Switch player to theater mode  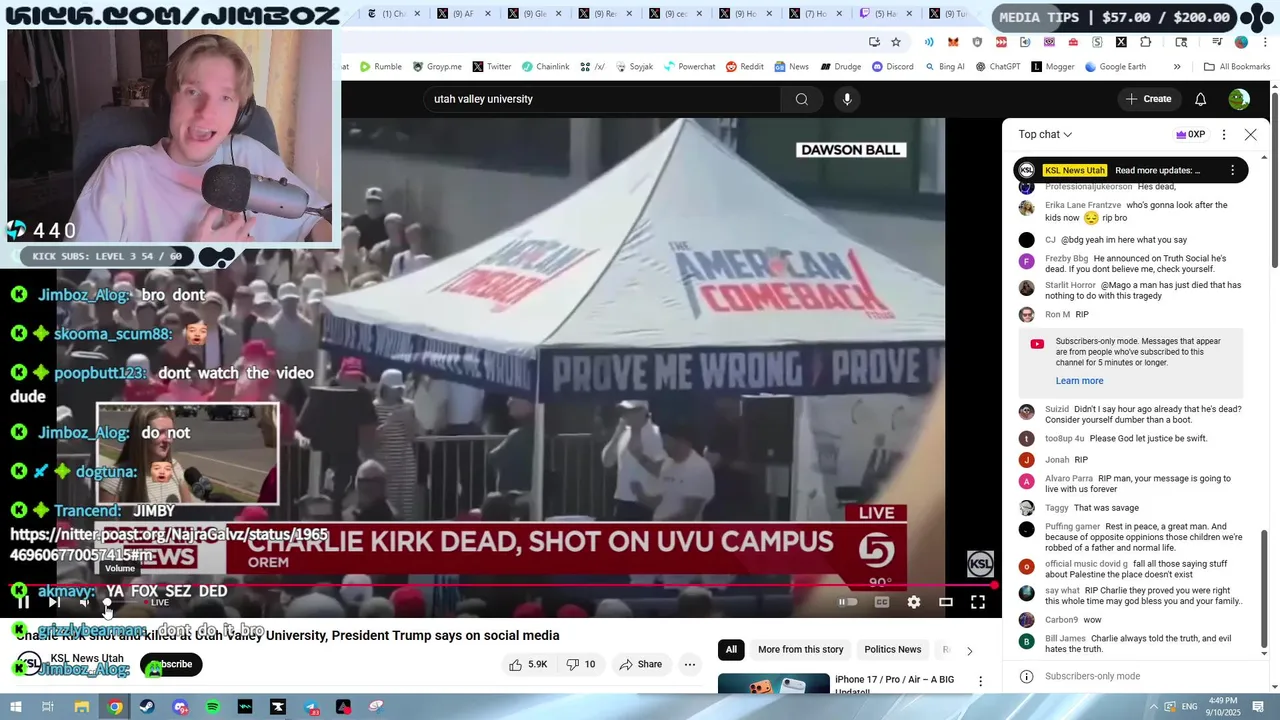(x=946, y=602)
